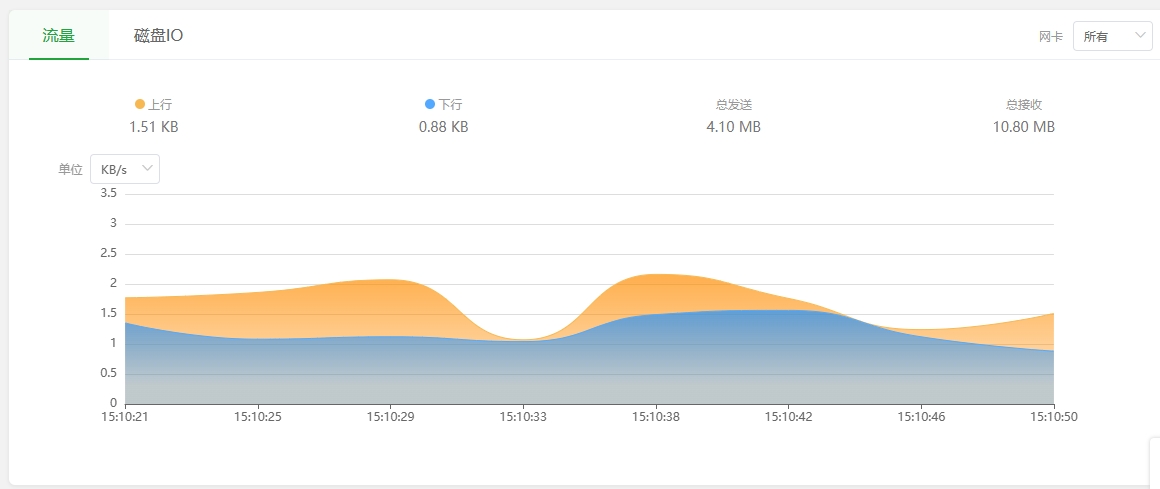The height and width of the screenshot is (489, 1160).
Task: Click the 4.10 MB total sent value
Action: pos(733,127)
